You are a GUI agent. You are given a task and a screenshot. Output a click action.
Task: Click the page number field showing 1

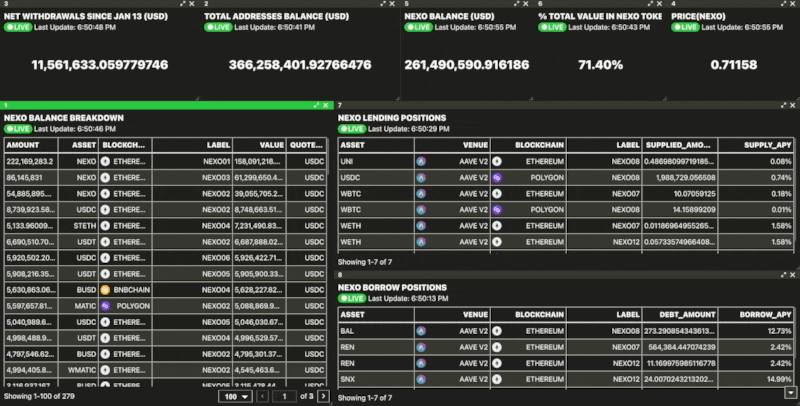[285, 396]
